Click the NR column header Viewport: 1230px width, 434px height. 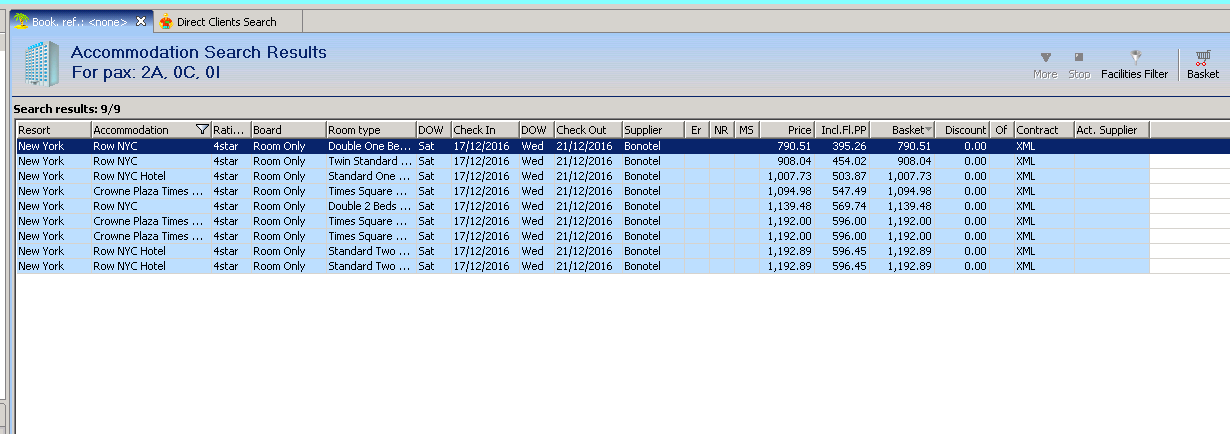[722, 130]
